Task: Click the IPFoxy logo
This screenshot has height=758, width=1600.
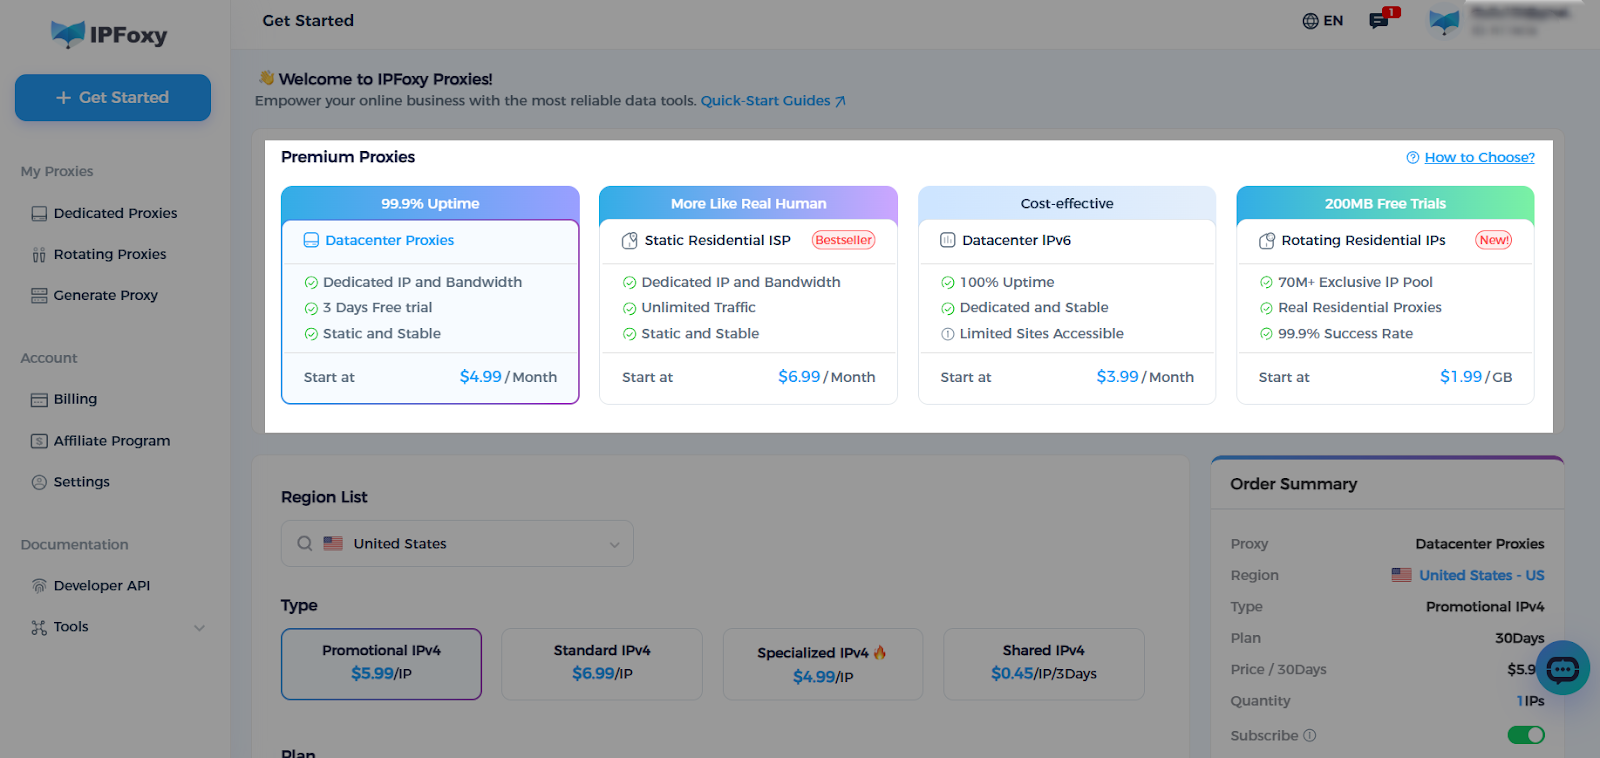Action: (x=109, y=35)
